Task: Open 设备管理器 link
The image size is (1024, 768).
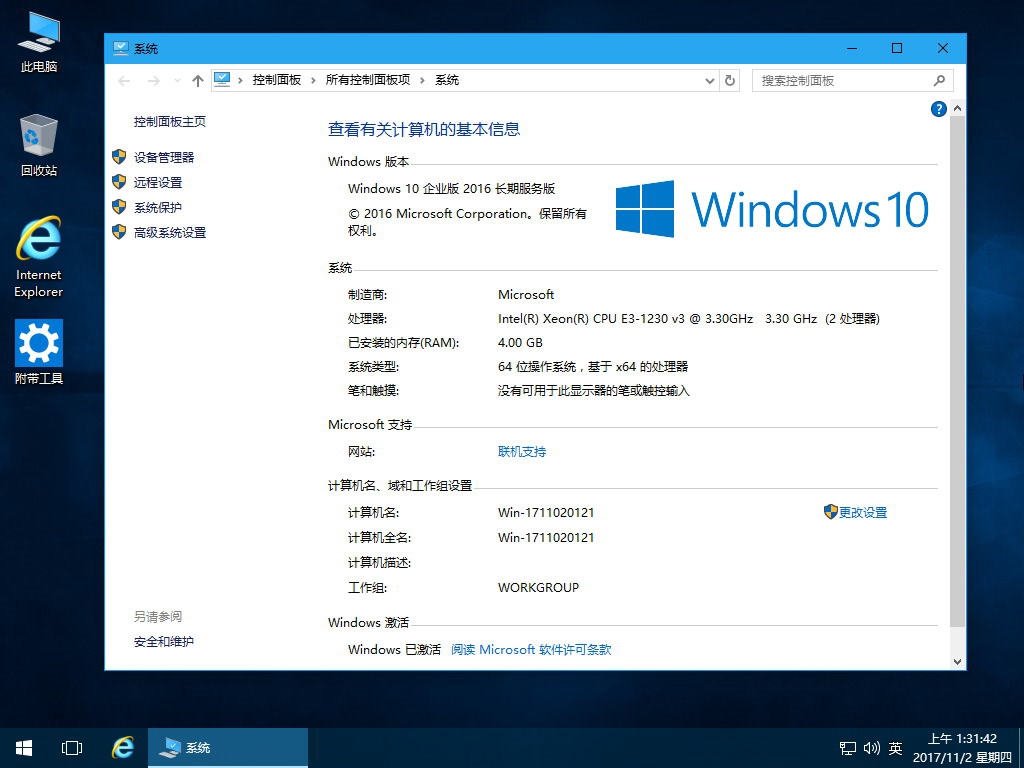Action: click(164, 157)
